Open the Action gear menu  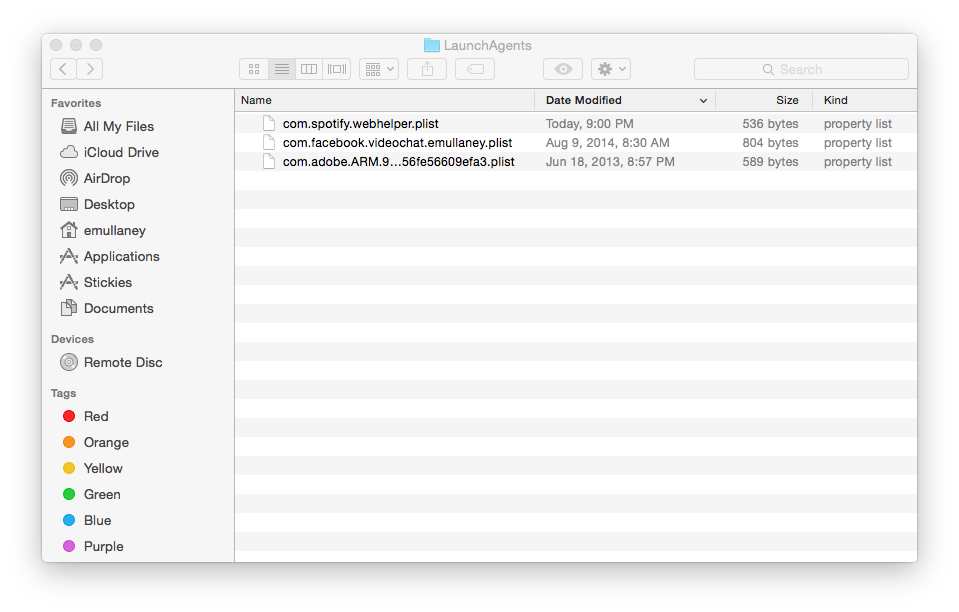tap(611, 69)
